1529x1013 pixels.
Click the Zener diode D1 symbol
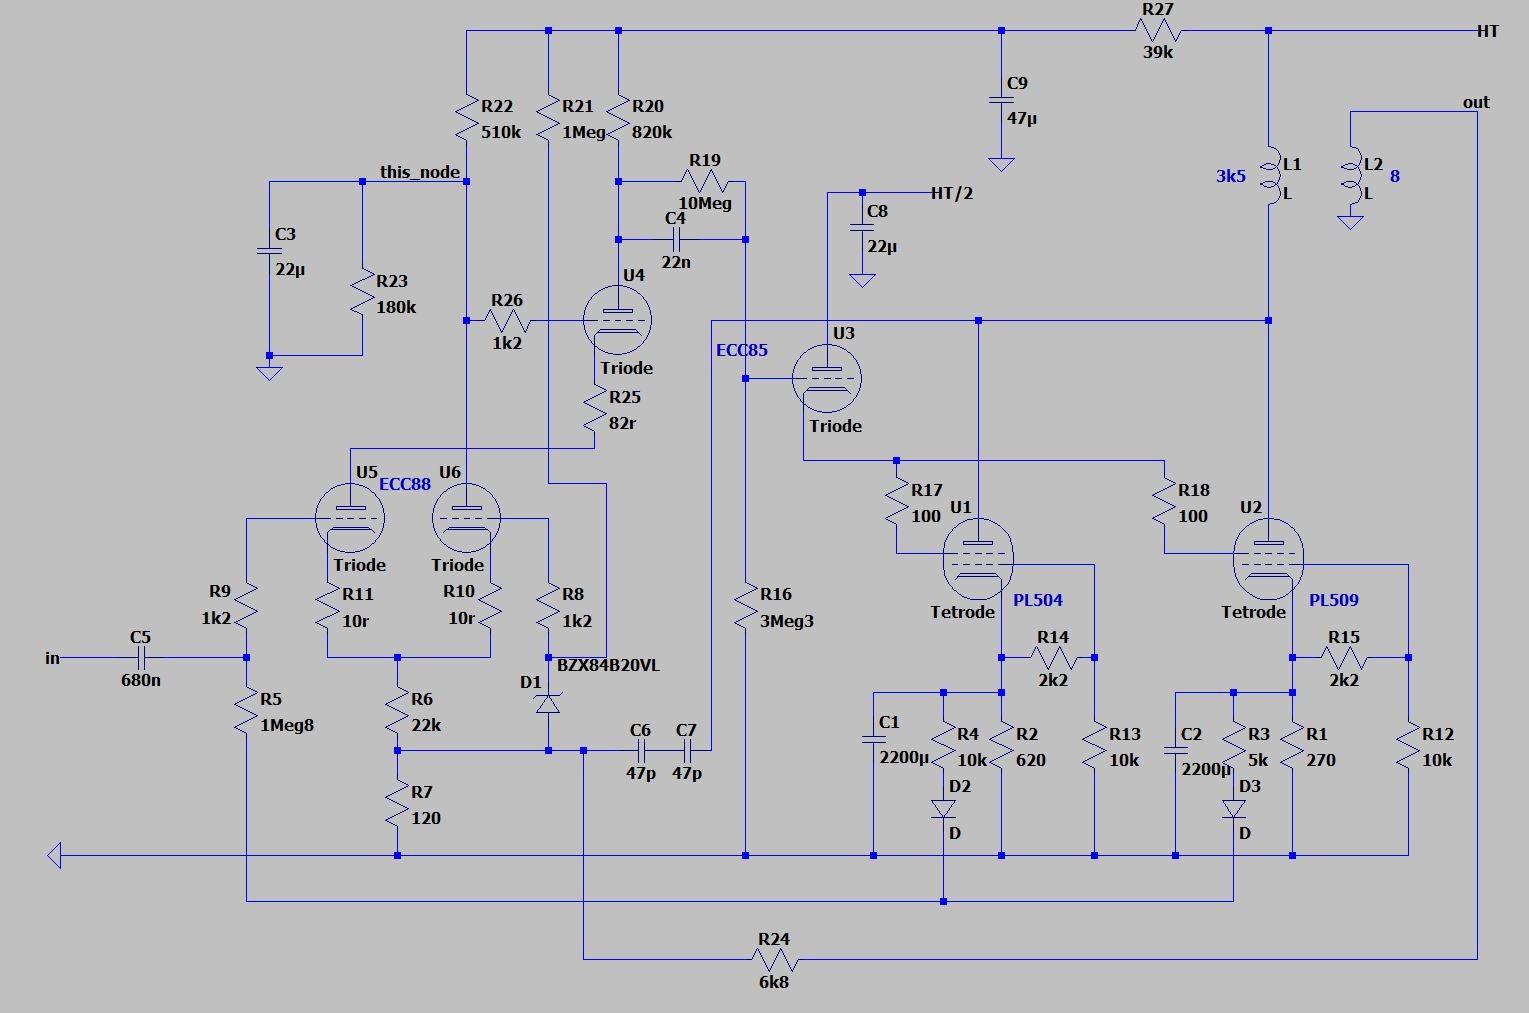(547, 703)
